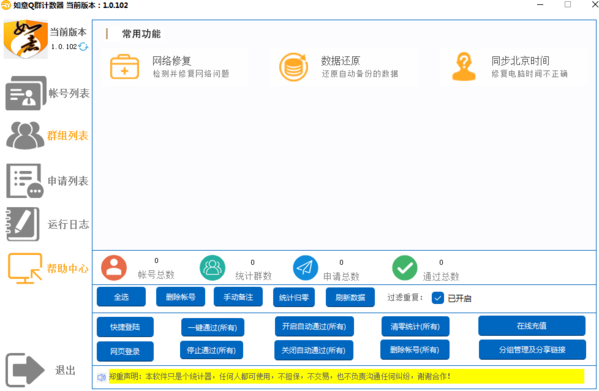Click the 统计群数 label
The width and height of the screenshot is (599, 391).
[x=253, y=276]
